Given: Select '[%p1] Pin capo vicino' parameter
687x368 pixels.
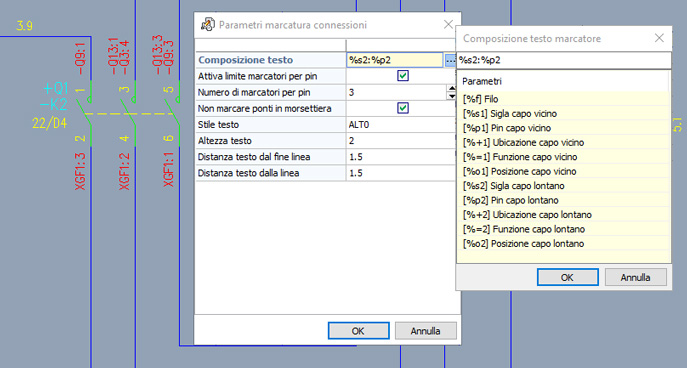Looking at the screenshot, I should point(564,128).
